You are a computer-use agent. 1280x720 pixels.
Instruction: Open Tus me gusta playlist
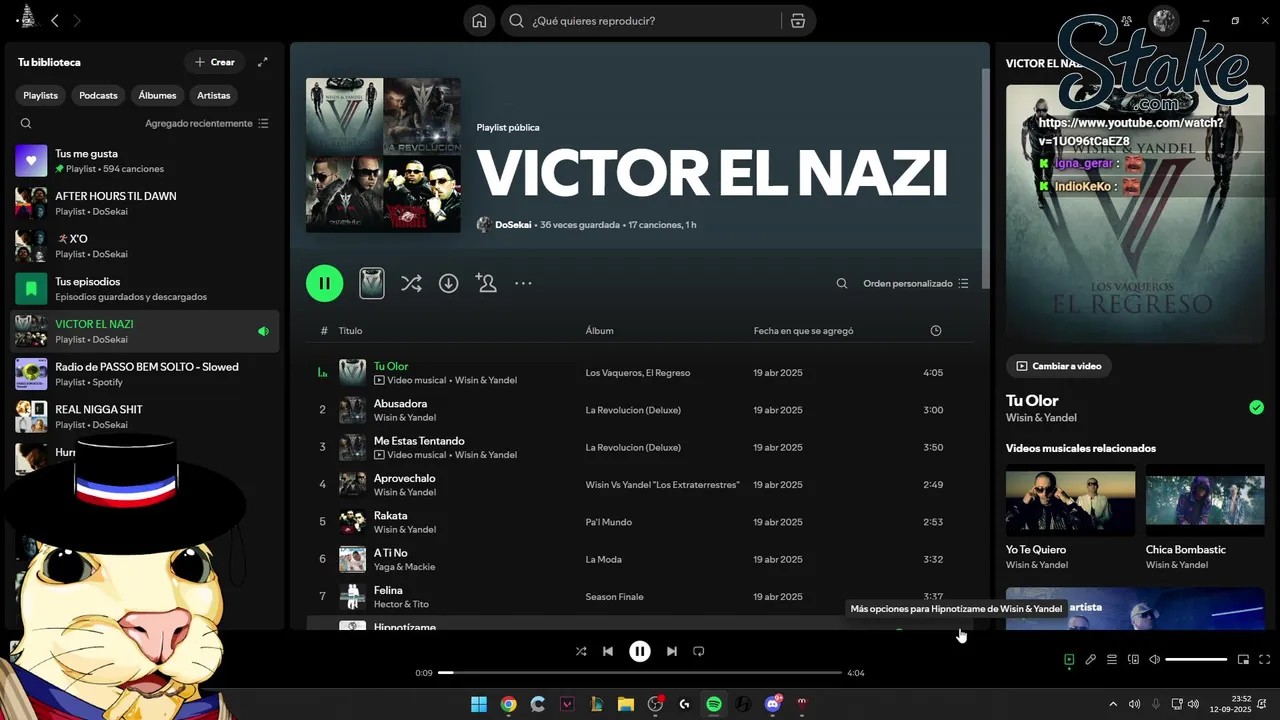pyautogui.click(x=145, y=161)
